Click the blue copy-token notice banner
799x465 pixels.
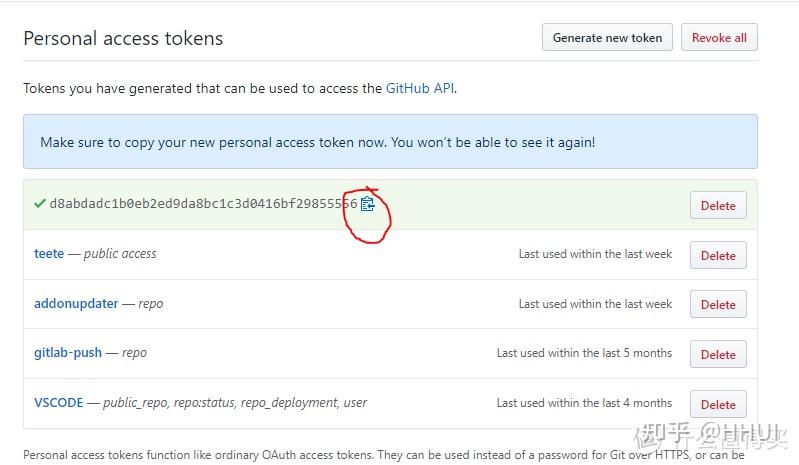coord(390,142)
